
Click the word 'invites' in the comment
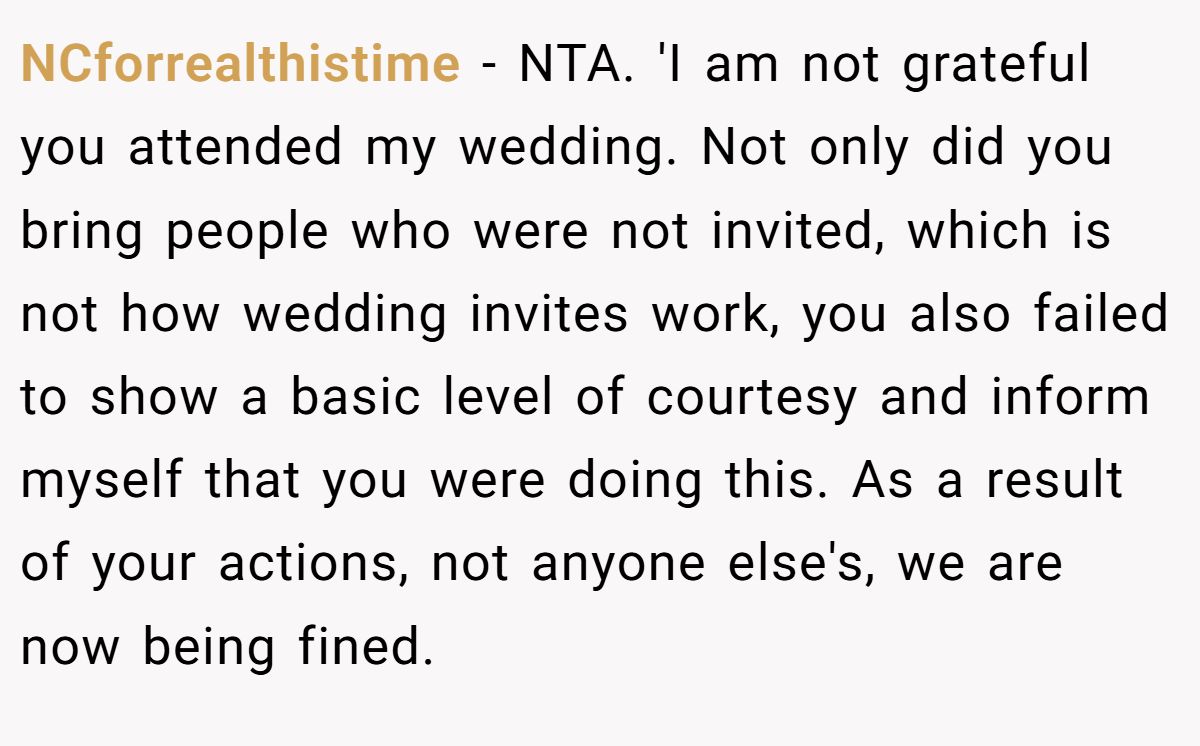(548, 314)
